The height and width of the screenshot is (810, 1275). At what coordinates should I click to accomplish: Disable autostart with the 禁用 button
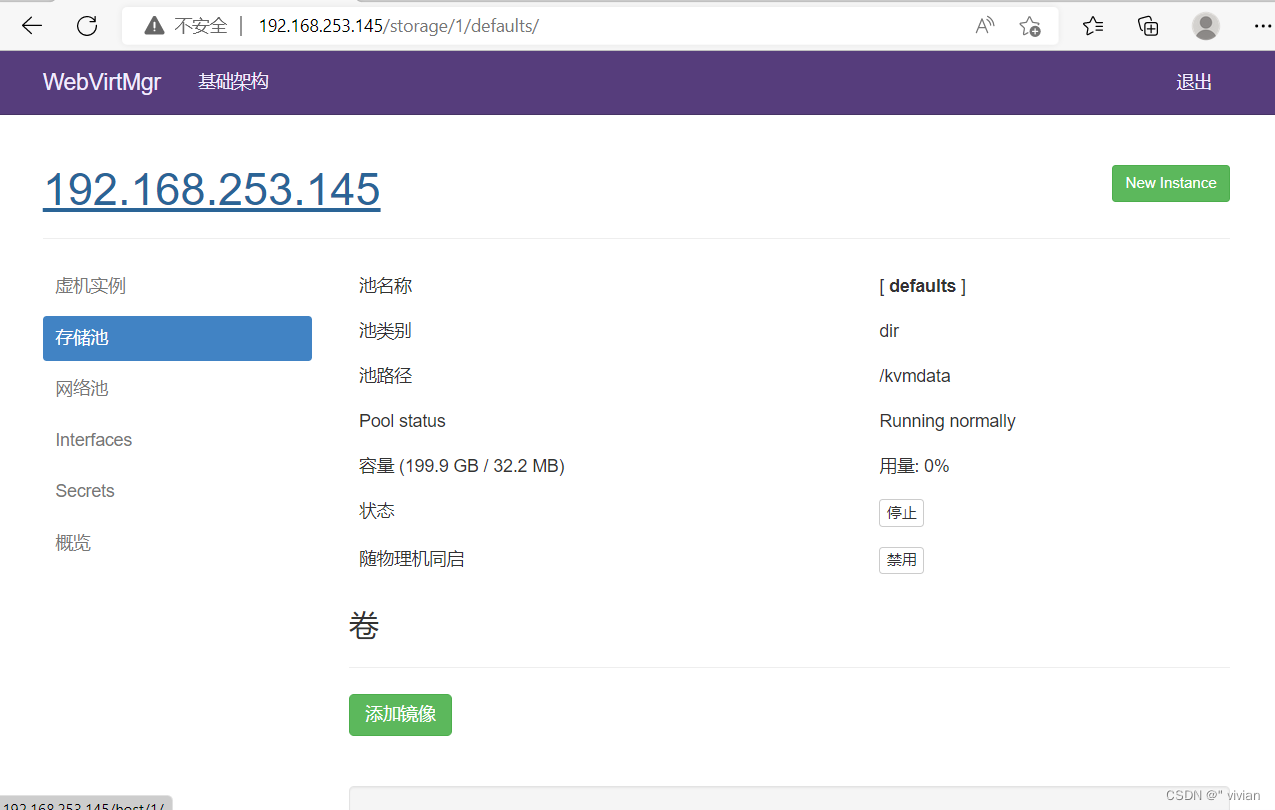tap(901, 560)
